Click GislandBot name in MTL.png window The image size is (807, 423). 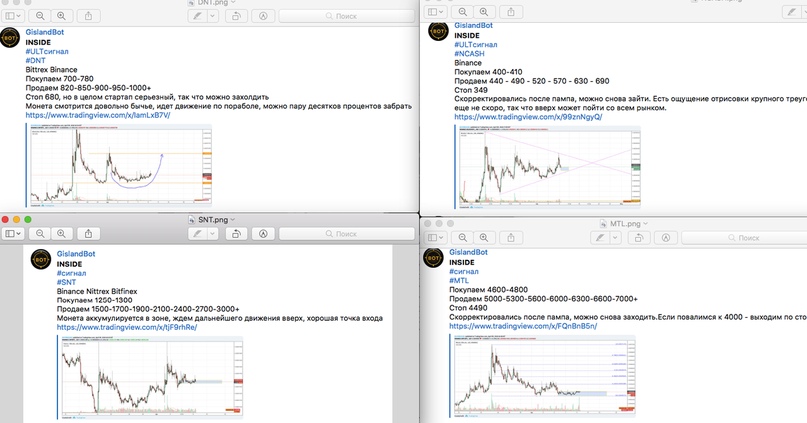(468, 252)
